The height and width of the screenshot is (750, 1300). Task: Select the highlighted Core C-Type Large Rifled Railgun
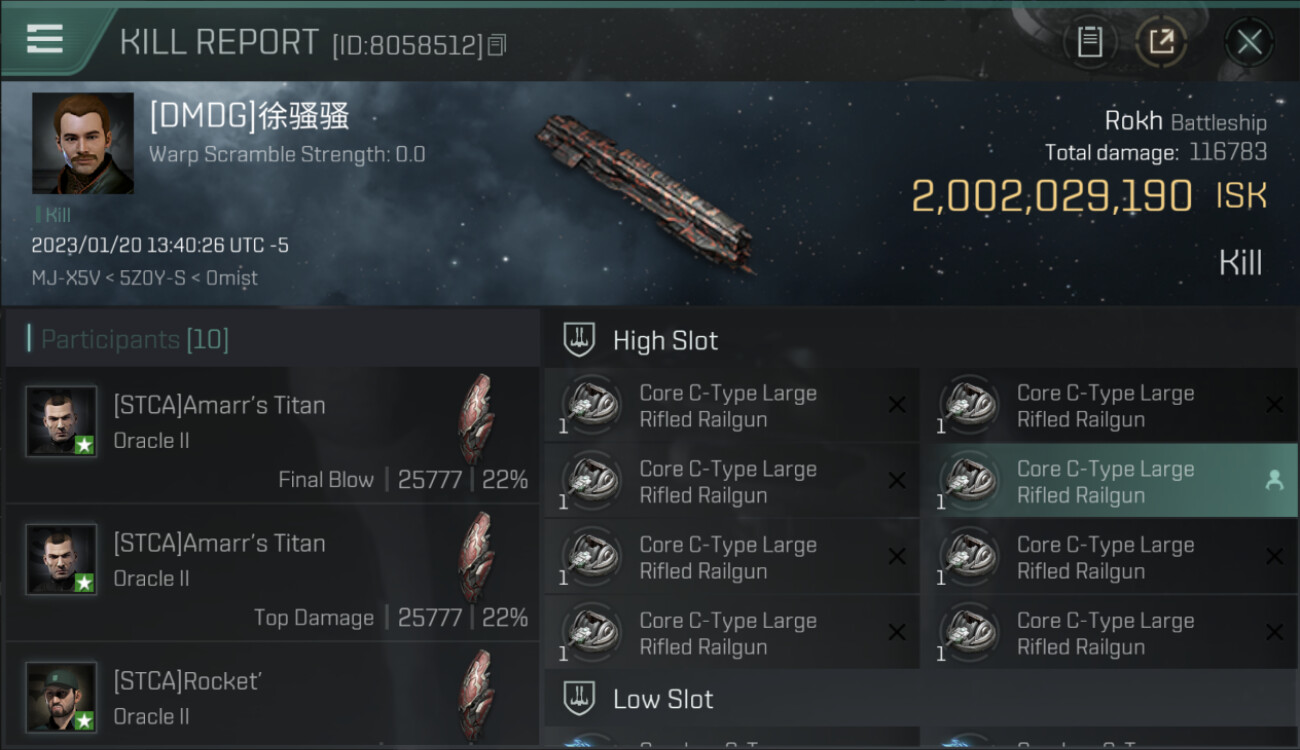coord(1116,482)
